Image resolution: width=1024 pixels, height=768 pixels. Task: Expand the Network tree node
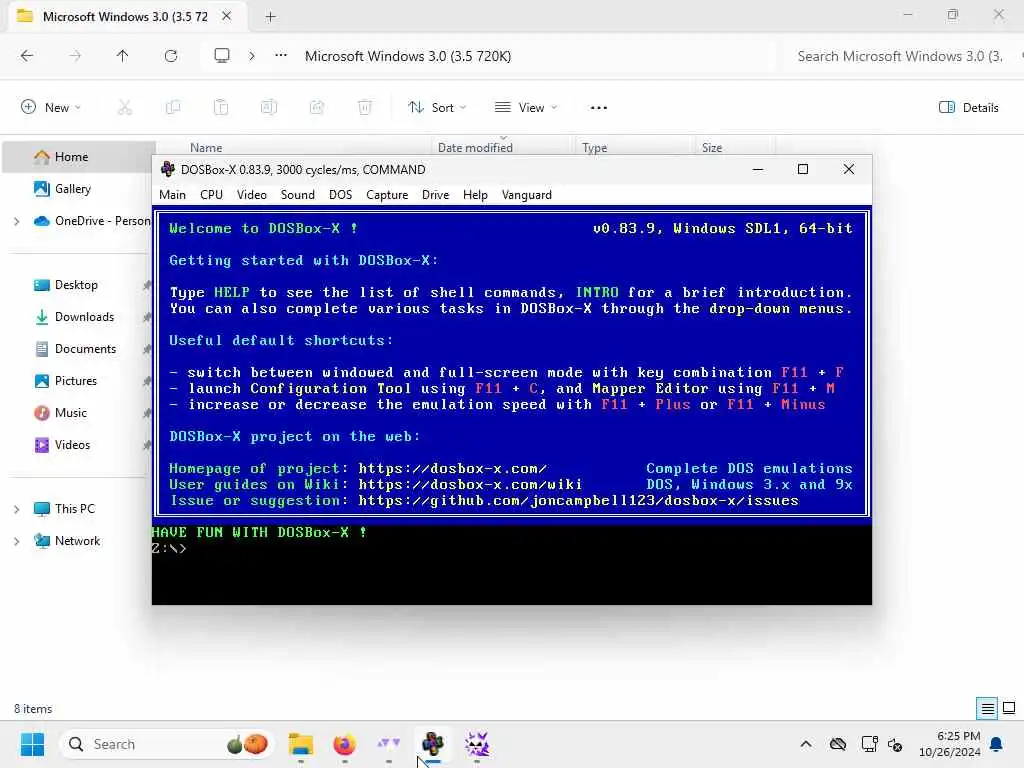coord(16,541)
